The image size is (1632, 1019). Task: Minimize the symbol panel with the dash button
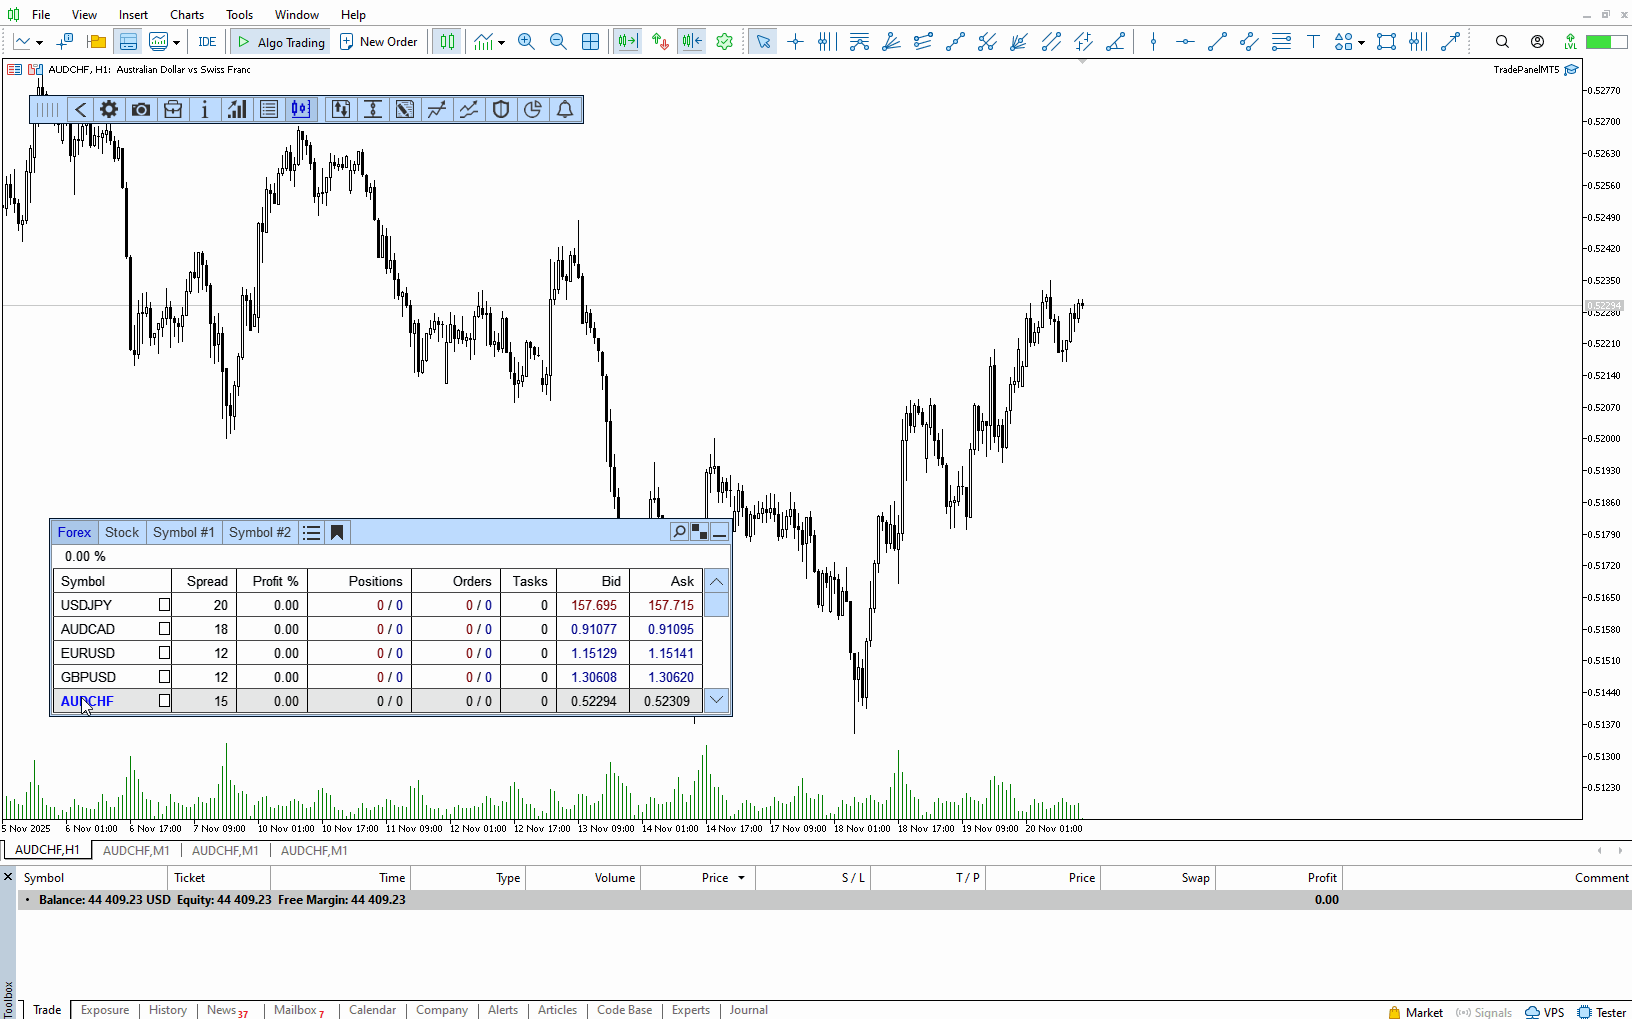pyautogui.click(x=719, y=532)
